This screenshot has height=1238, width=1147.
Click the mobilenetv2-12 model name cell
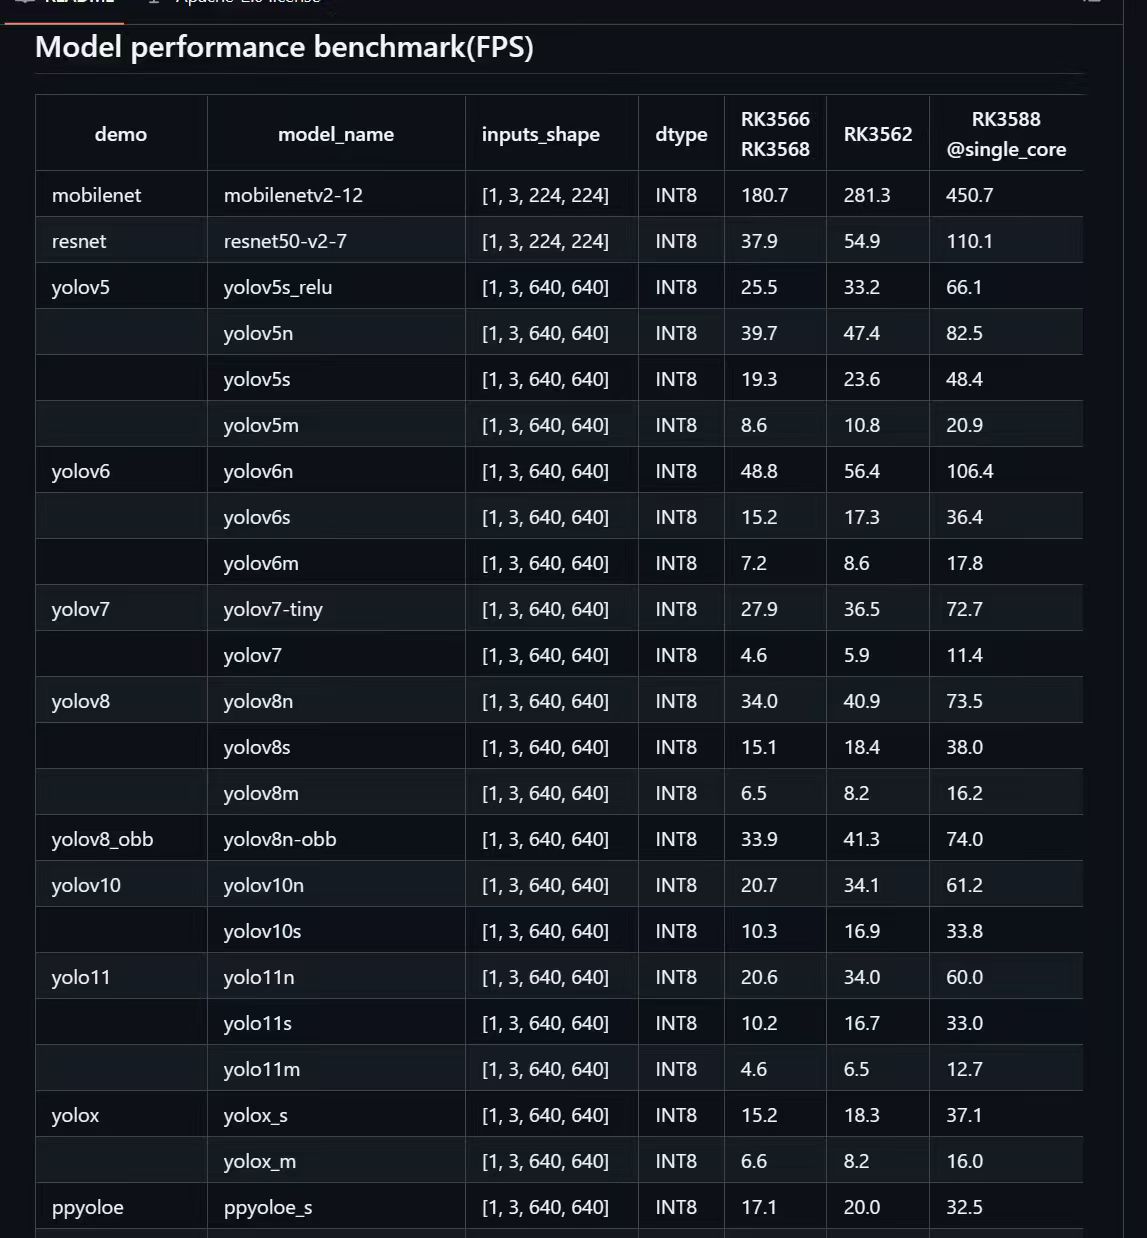(293, 195)
